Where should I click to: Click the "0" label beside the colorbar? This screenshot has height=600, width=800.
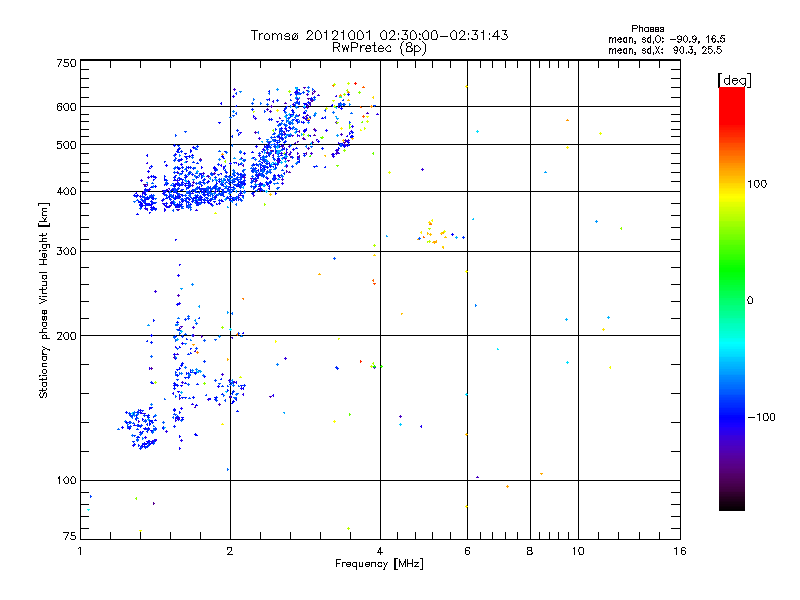tap(750, 301)
